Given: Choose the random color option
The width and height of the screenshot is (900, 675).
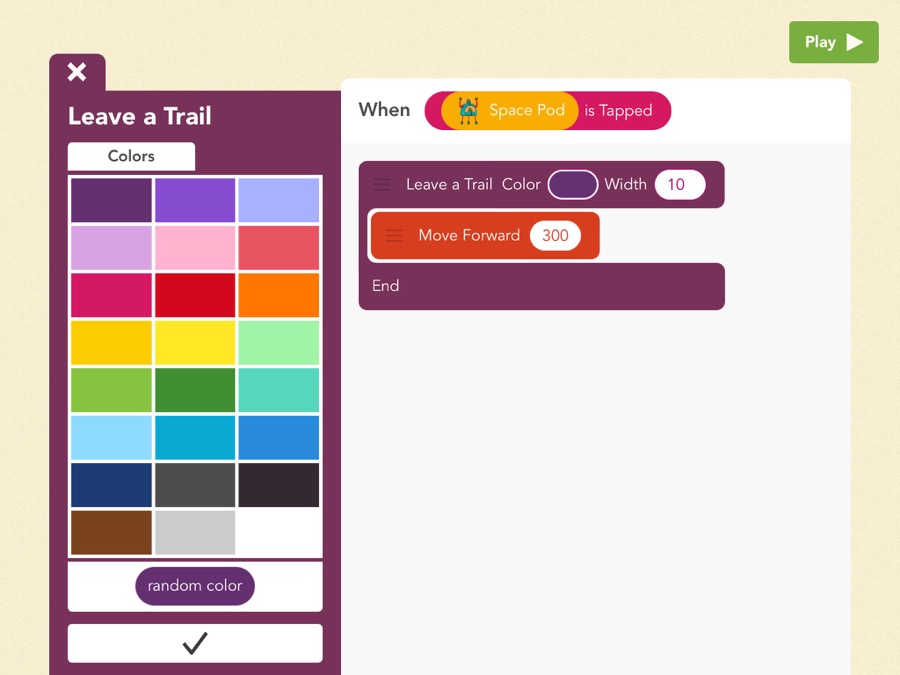Looking at the screenshot, I should (195, 586).
